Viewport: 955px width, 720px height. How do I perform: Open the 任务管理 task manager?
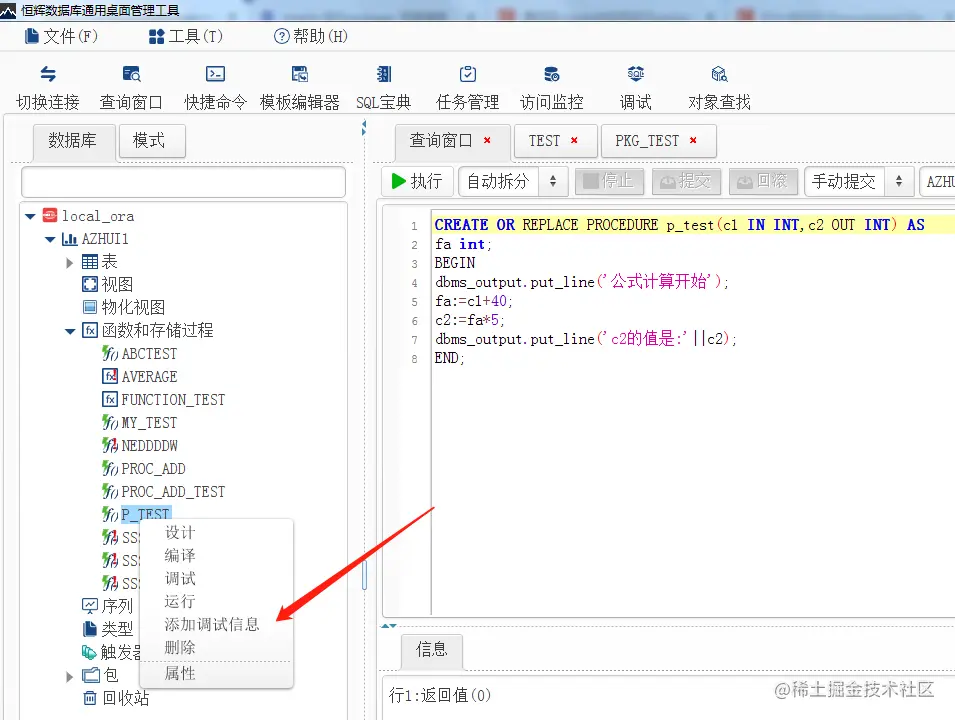pyautogui.click(x=468, y=88)
